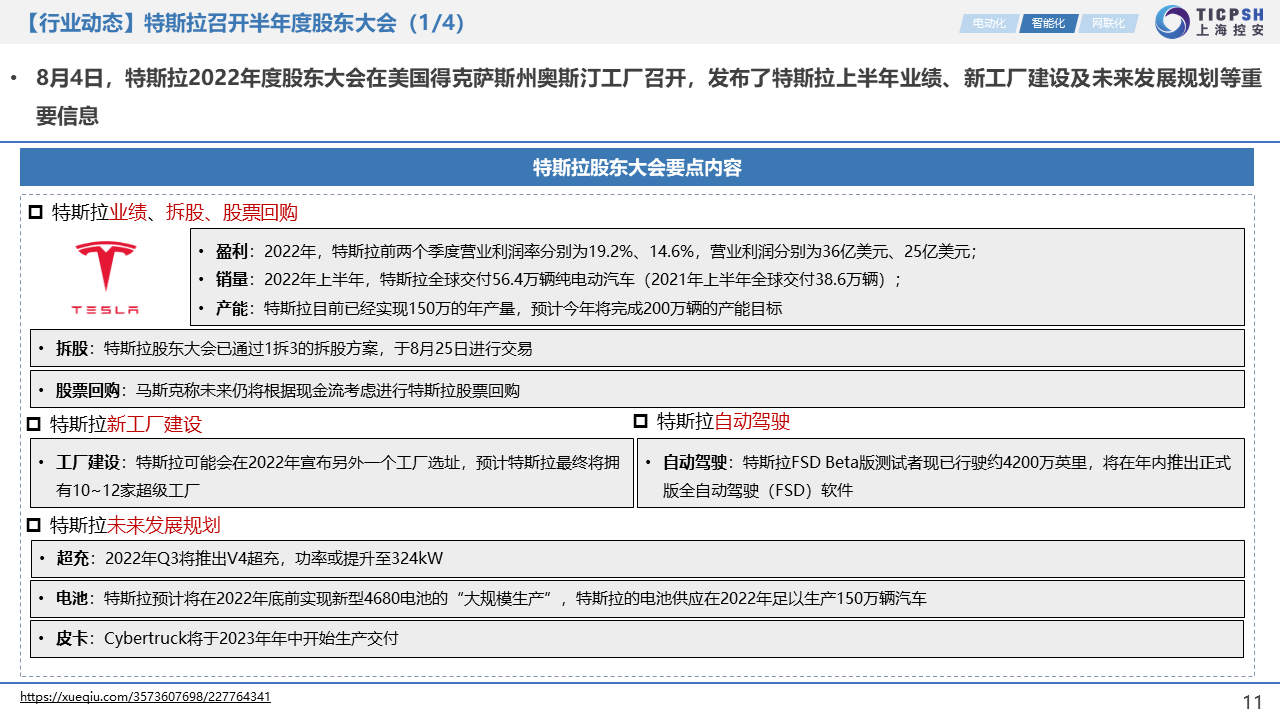Click the square bullet beside 特斯拉未来发展规划

pyautogui.click(x=33, y=525)
